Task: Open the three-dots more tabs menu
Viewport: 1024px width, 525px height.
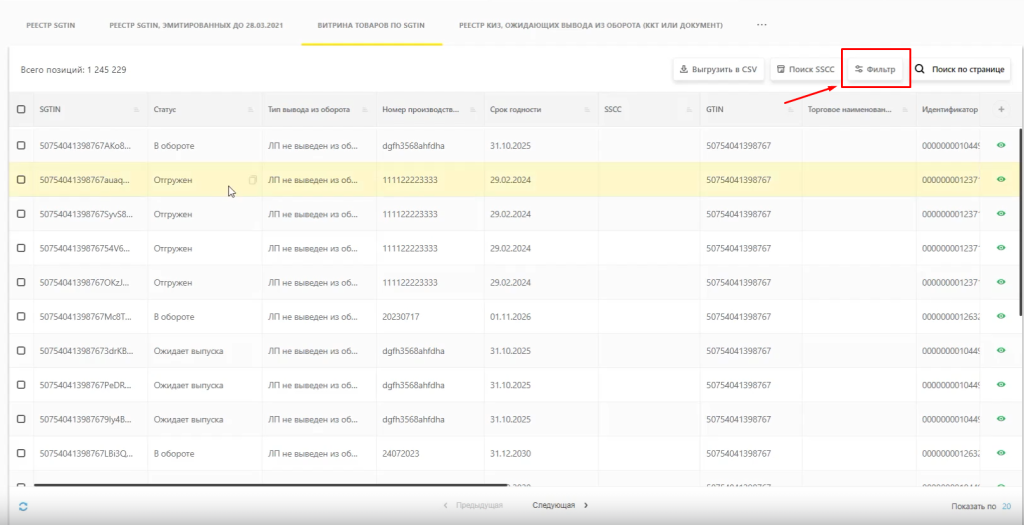Action: pyautogui.click(x=762, y=24)
